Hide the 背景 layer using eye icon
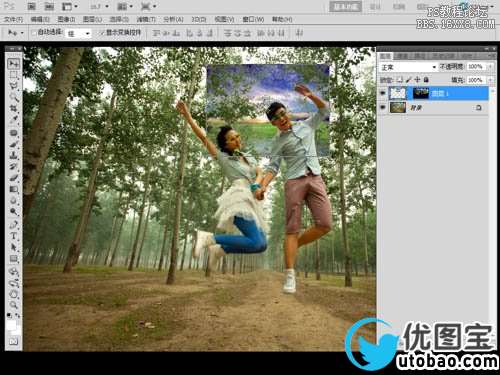The image size is (500, 375). tap(383, 107)
